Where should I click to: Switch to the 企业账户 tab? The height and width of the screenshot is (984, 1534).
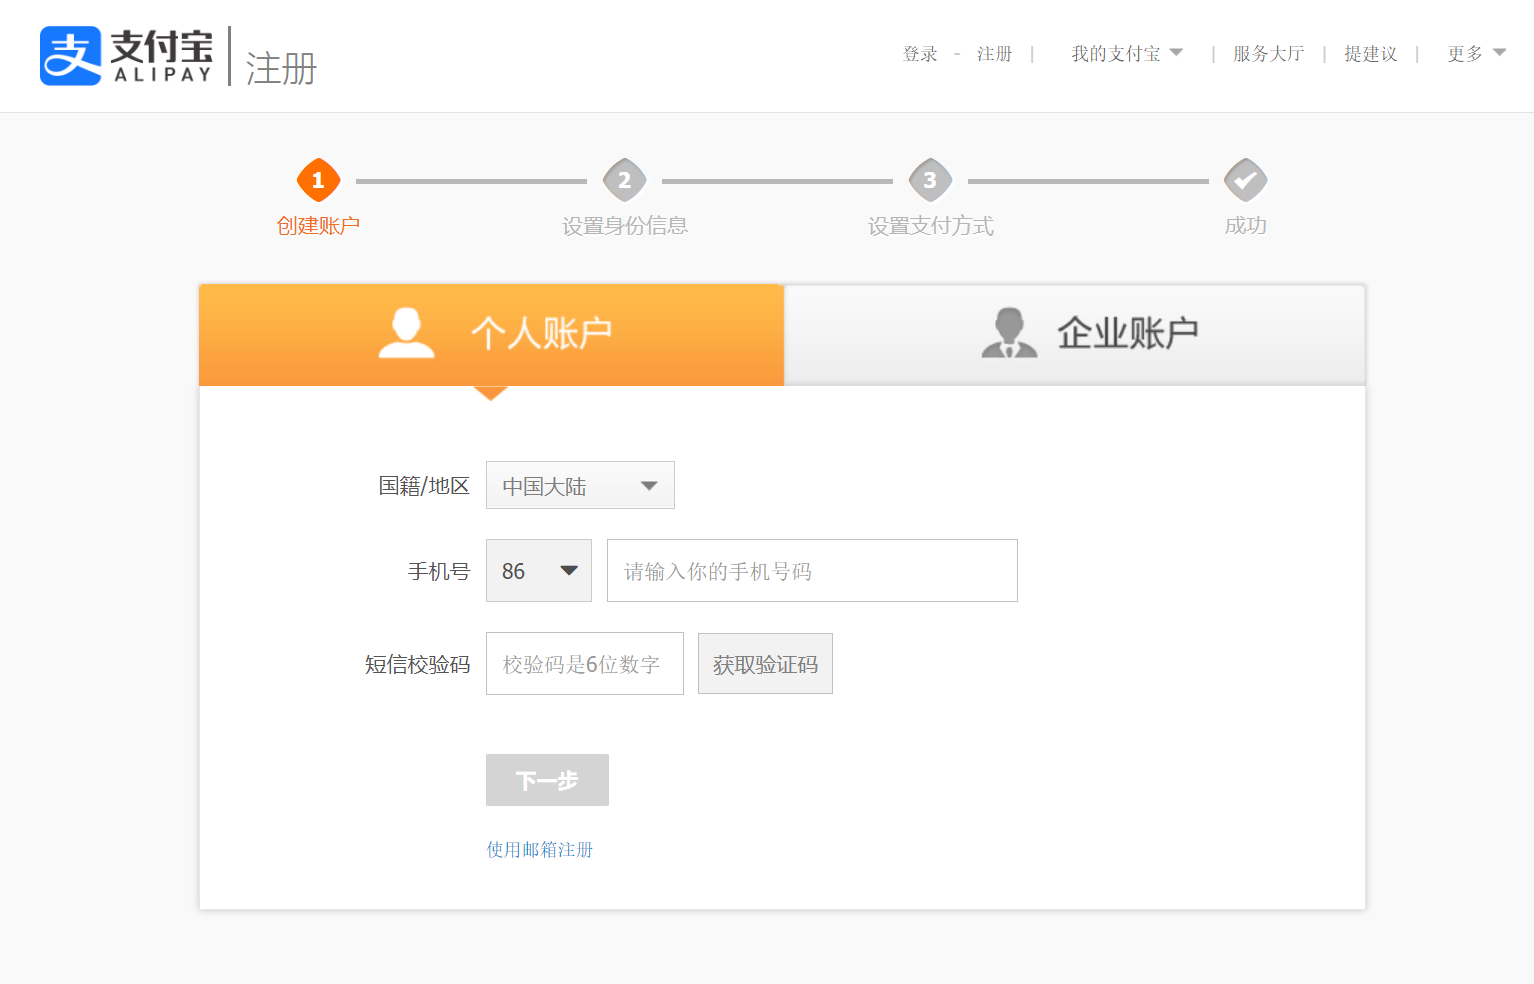pyautogui.click(x=1075, y=335)
